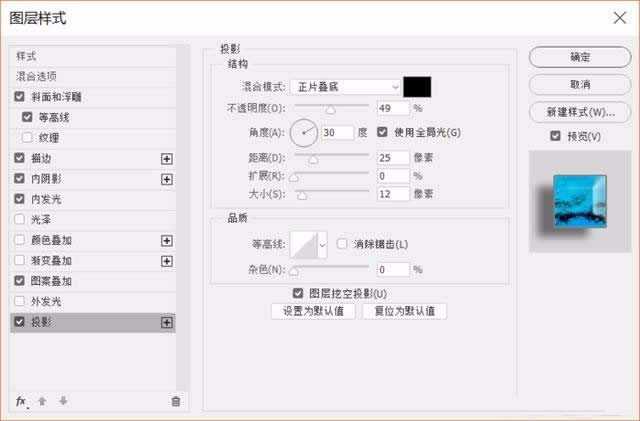The image size is (640, 421).
Task: Click the move effect up arrow
Action: pyautogui.click(x=42, y=401)
